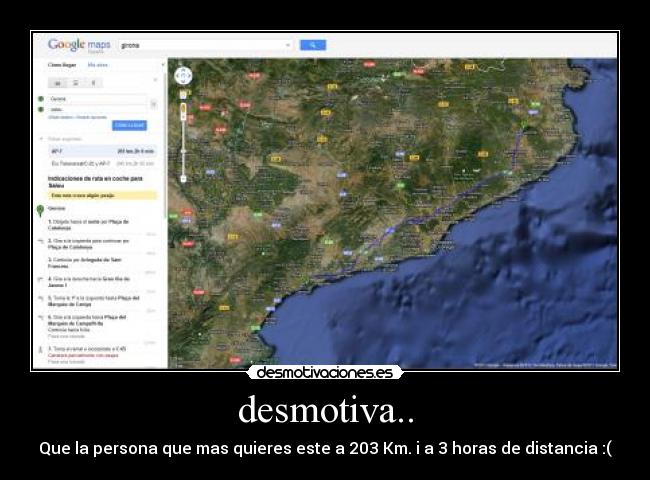
Task: Swap origin and destination with reverse icon
Action: [154, 104]
